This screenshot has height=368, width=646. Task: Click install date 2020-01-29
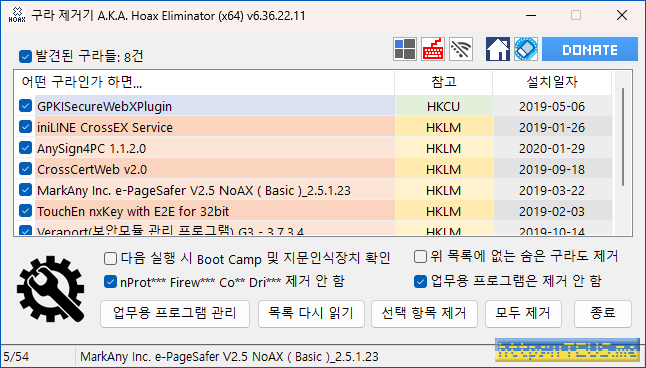point(552,148)
